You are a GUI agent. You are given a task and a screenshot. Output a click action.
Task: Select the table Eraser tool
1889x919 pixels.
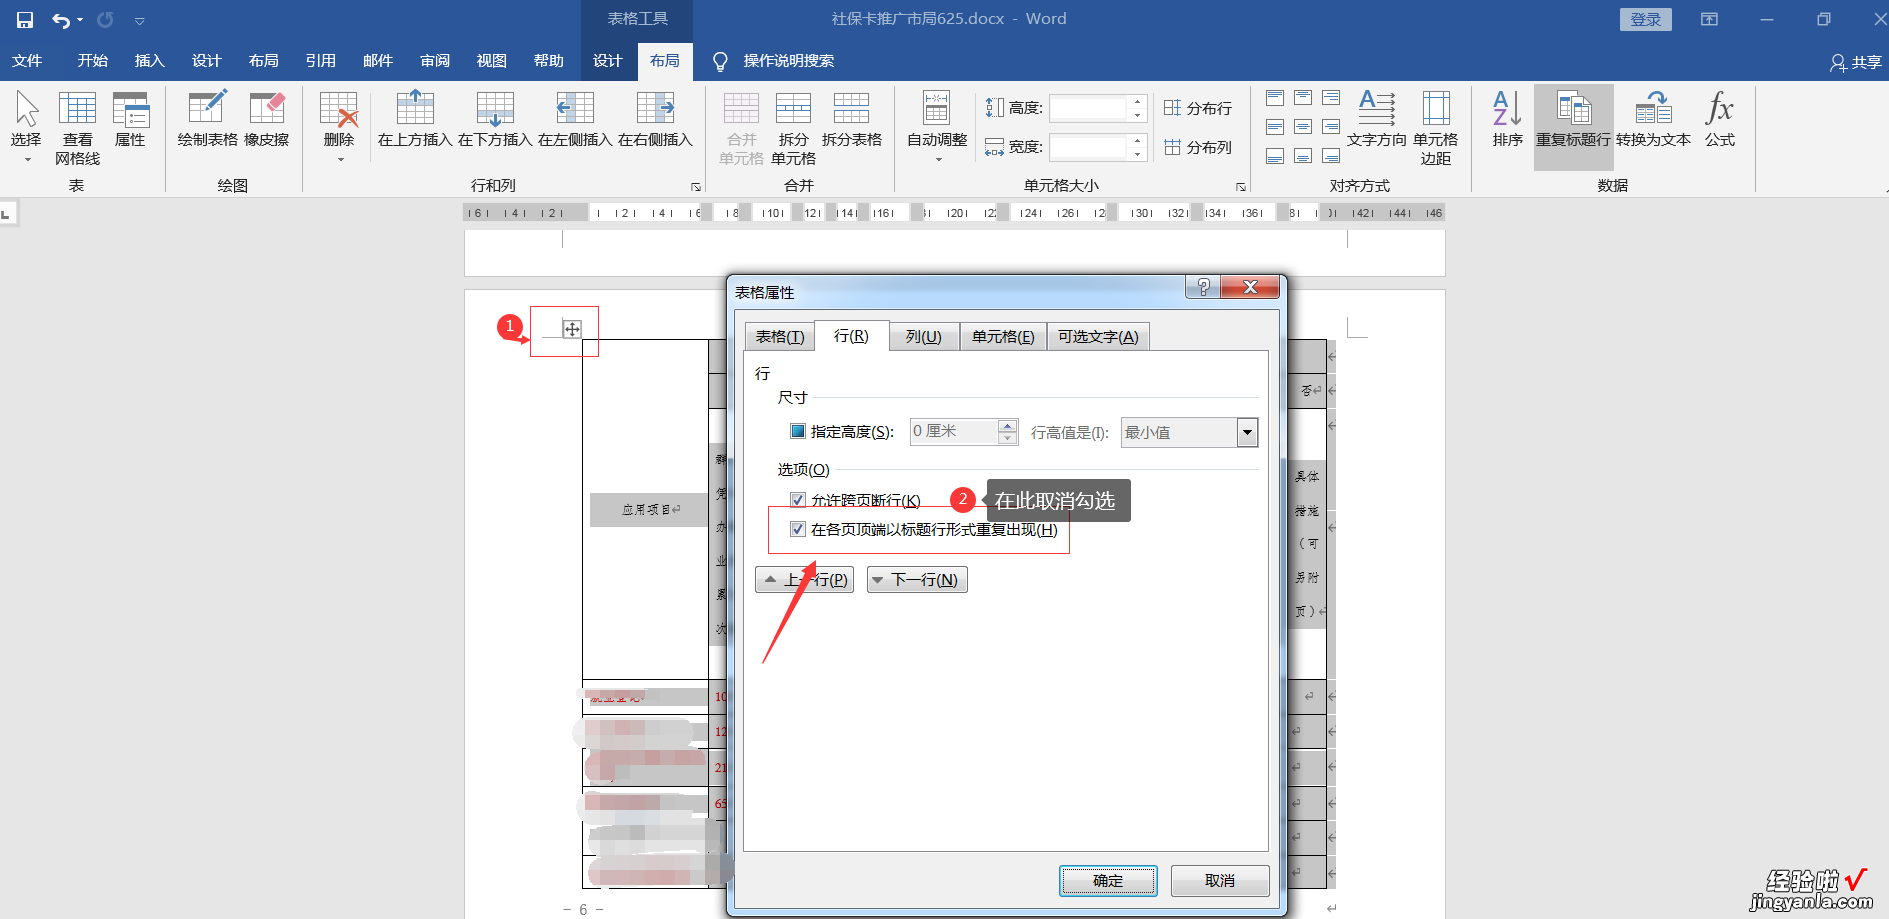click(267, 118)
